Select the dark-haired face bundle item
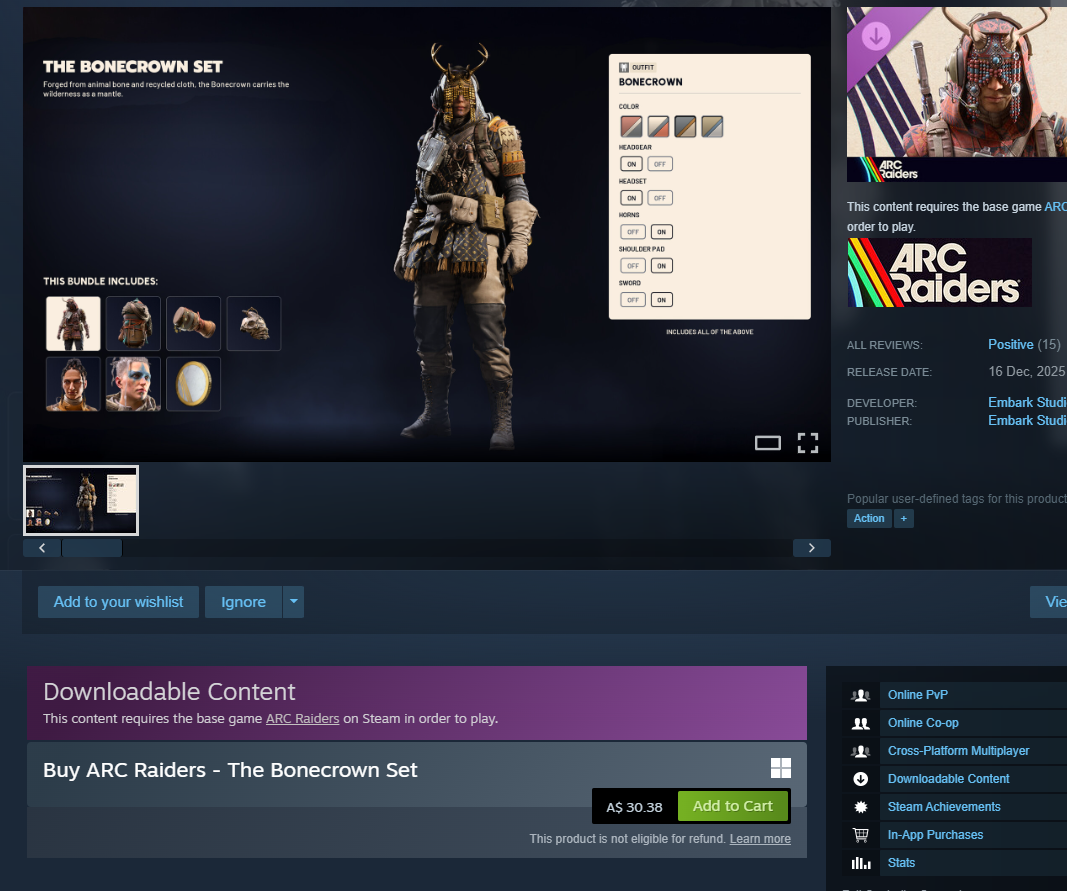Viewport: 1067px width, 891px height. (73, 384)
